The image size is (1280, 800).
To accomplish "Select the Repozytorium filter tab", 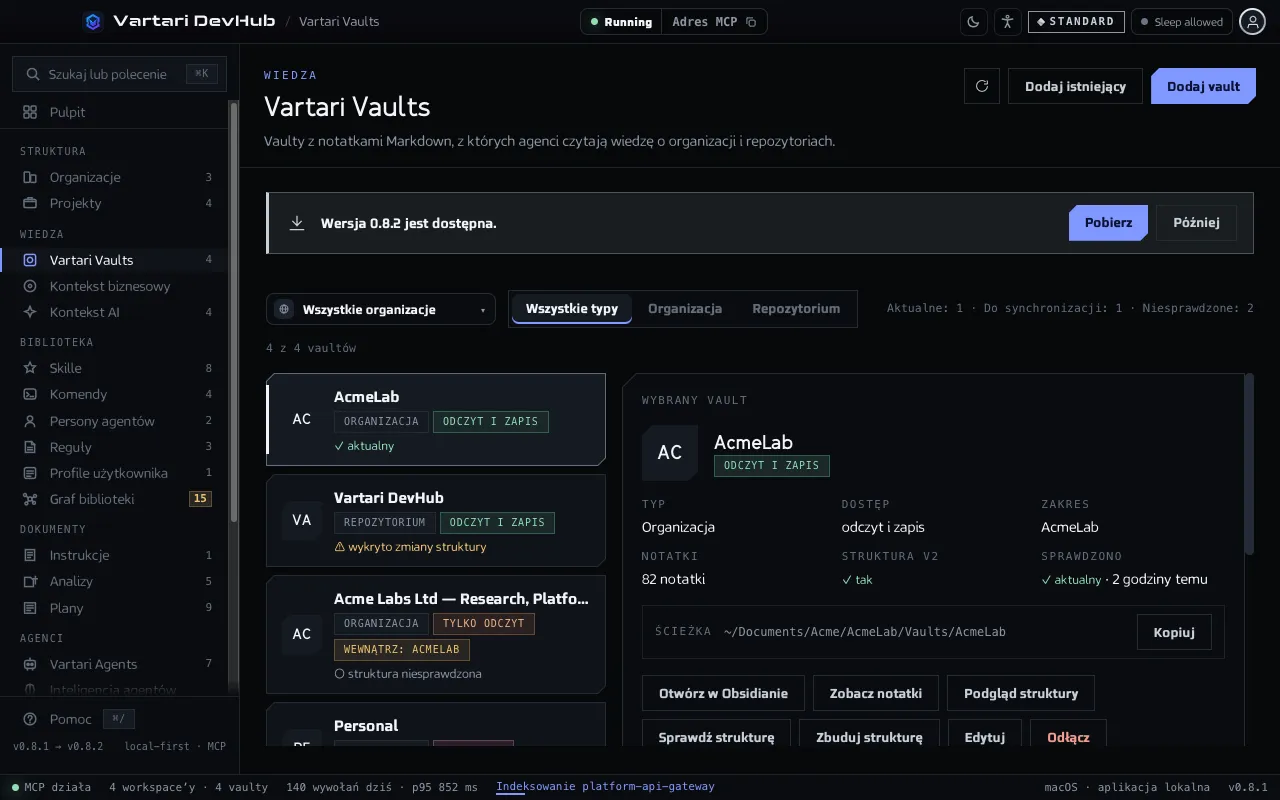I will click(x=796, y=308).
